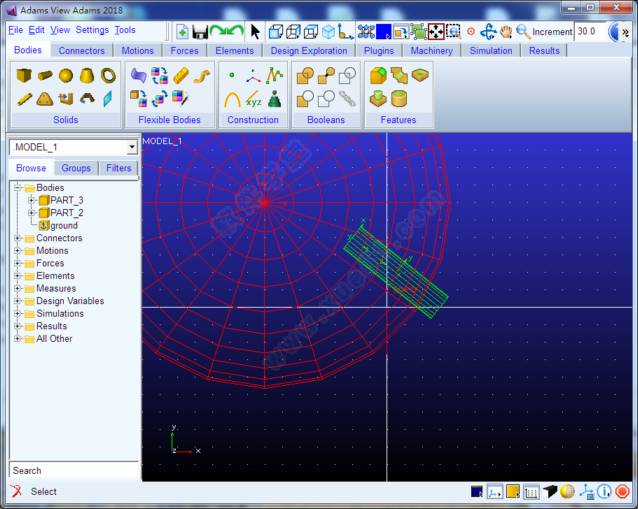Click the Boolean chain link icon
This screenshot has width=638, height=509.
tap(347, 99)
